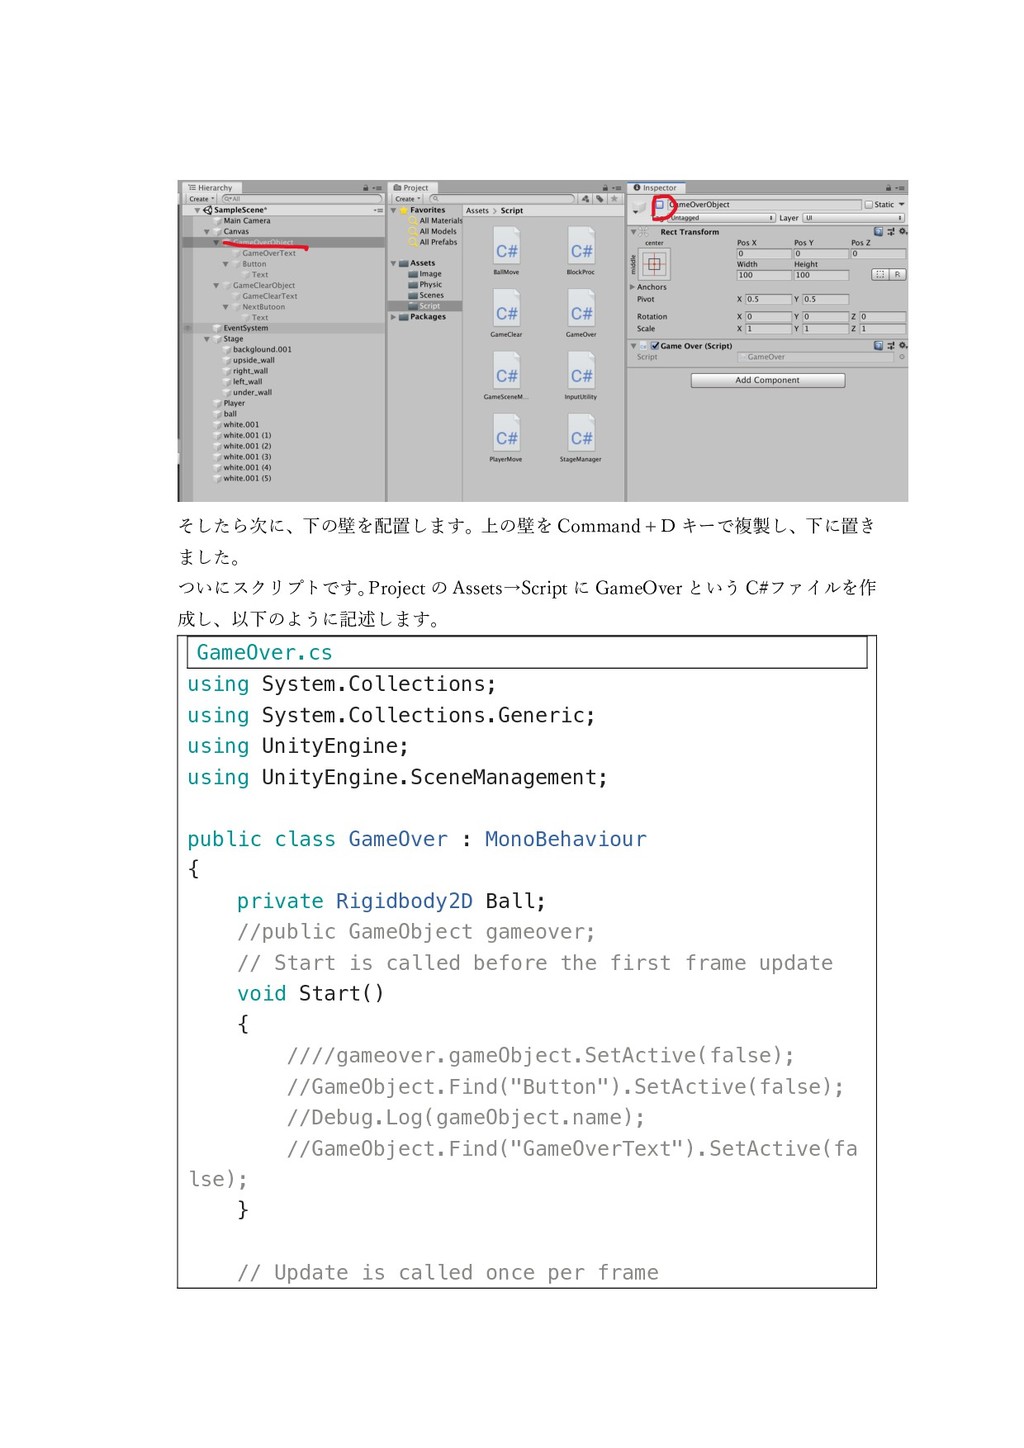The width and height of the screenshot is (1024, 1448).
Task: Open the Layer dropdown showing UI
Action: click(x=853, y=217)
